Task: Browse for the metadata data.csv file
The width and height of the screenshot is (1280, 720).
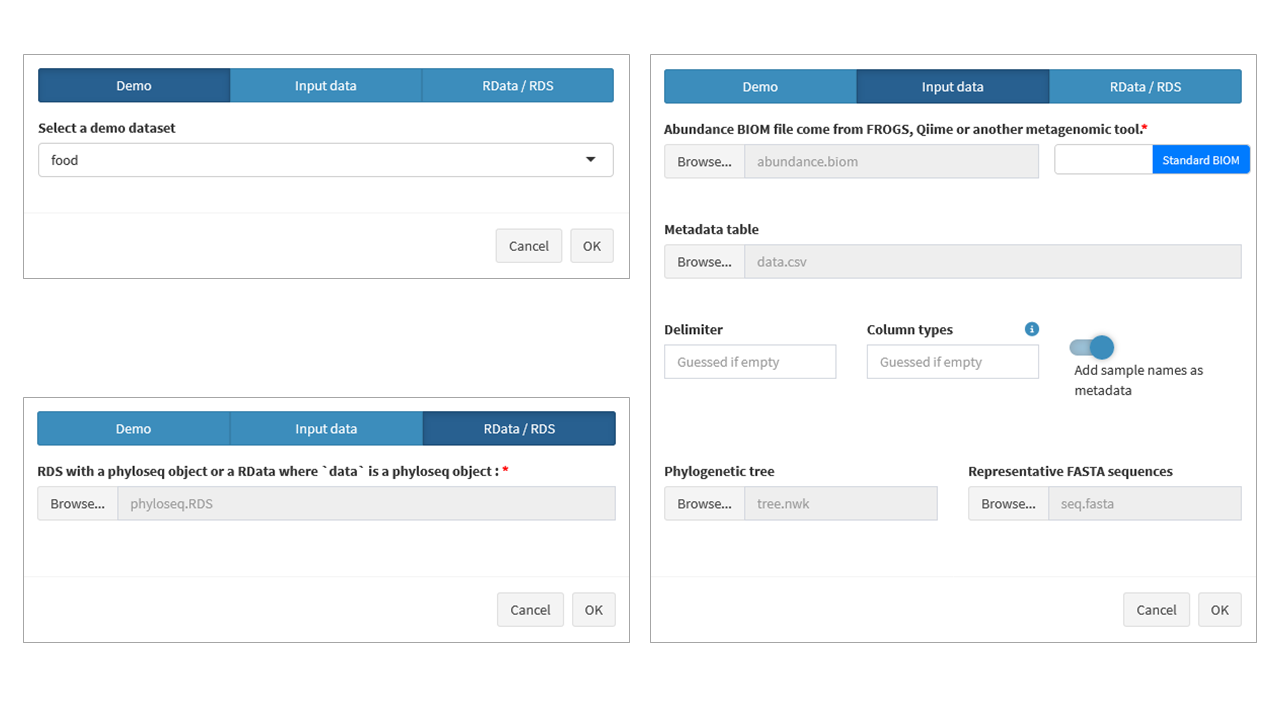Action: [x=704, y=262]
